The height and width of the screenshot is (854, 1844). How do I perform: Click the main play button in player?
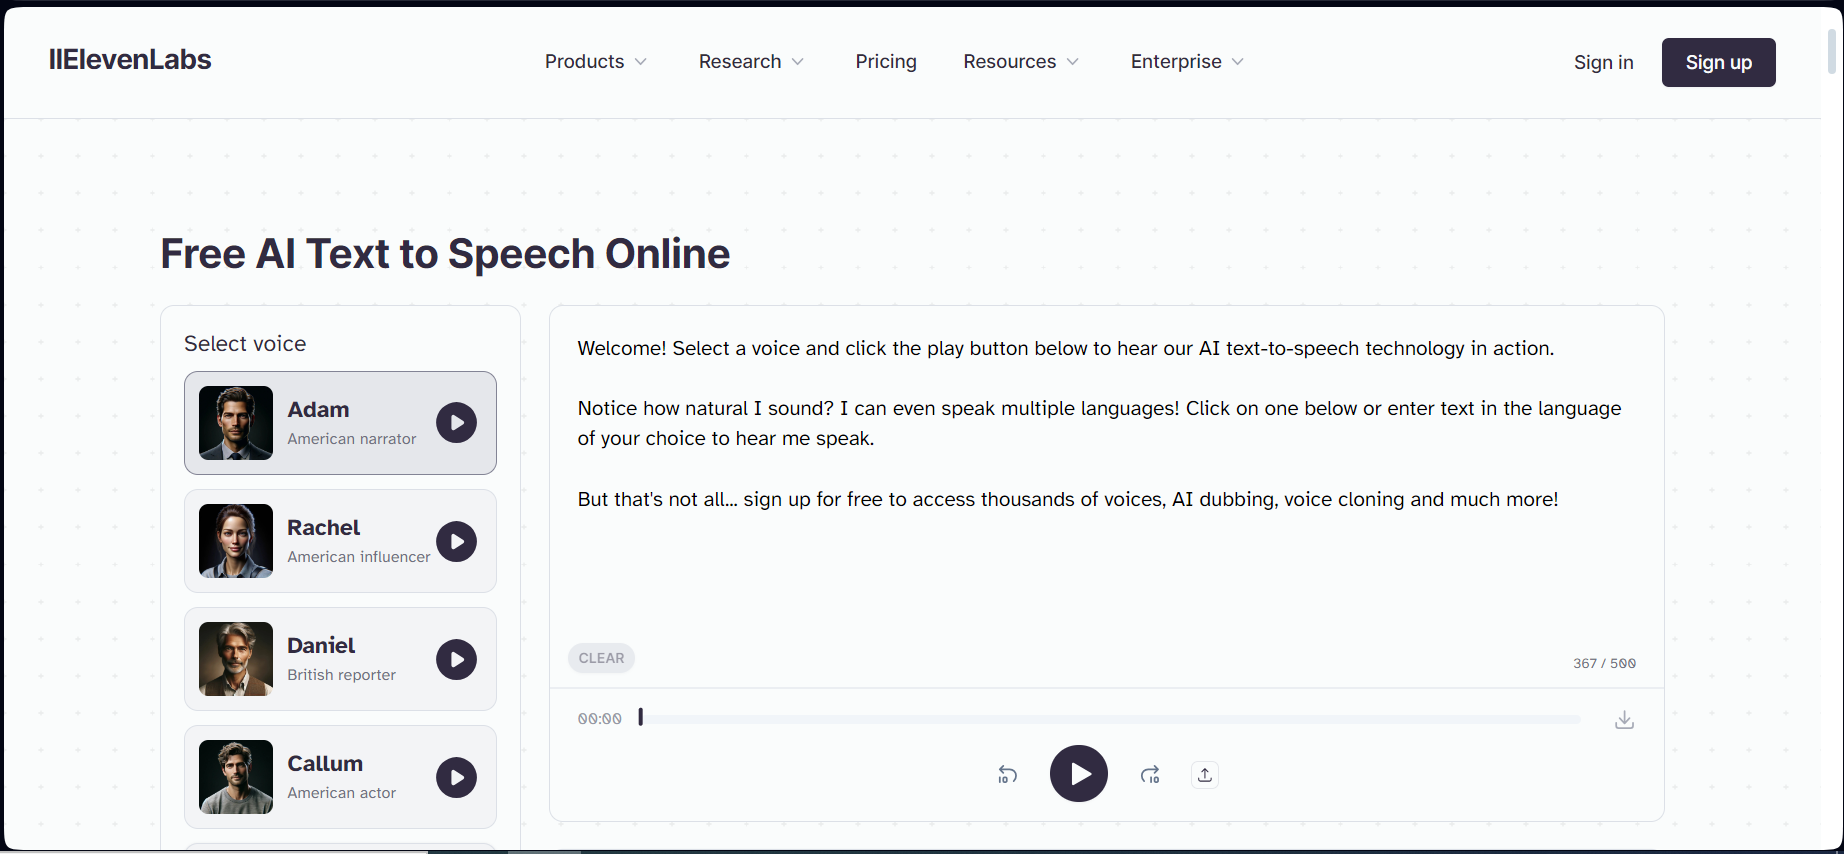tap(1078, 774)
